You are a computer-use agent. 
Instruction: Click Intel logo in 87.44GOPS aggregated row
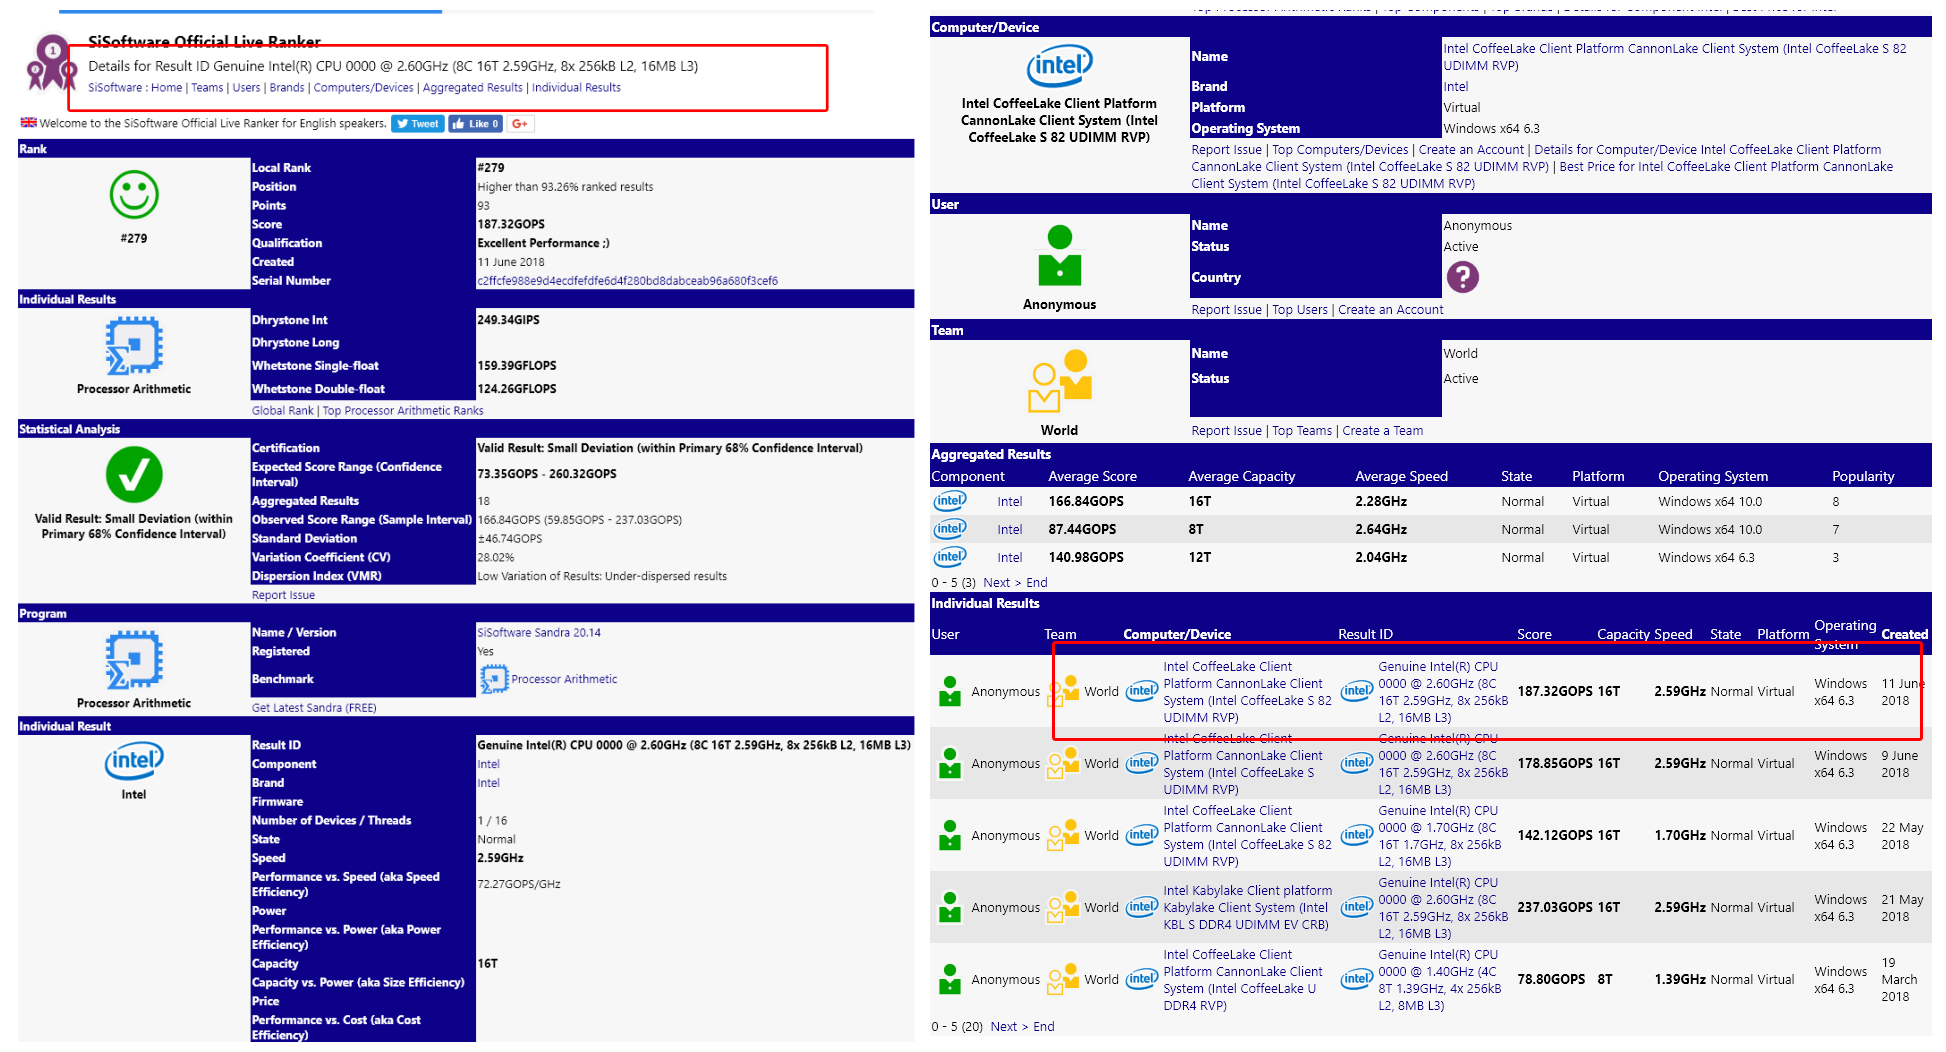click(x=950, y=529)
